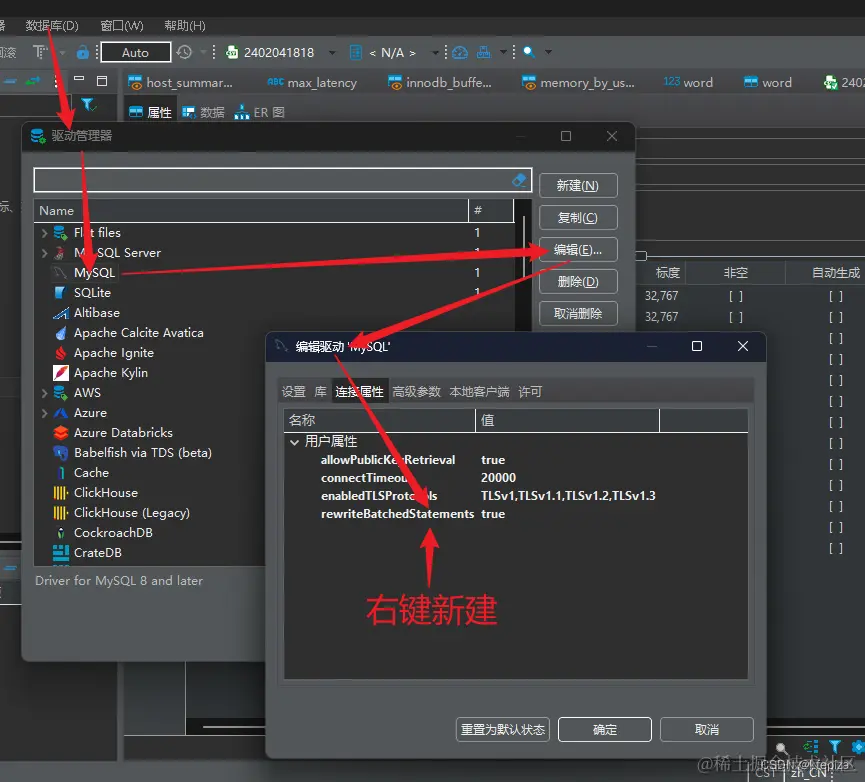The width and height of the screenshot is (865, 782).
Task: Click the value 20000
Action: (498, 478)
